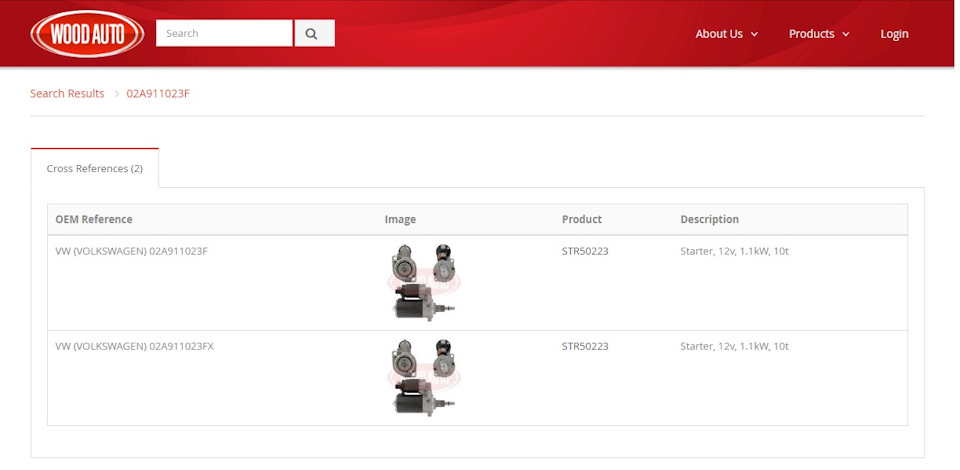960x470 pixels.
Task: Open starter image in 02A911023F row
Action: 424,282
